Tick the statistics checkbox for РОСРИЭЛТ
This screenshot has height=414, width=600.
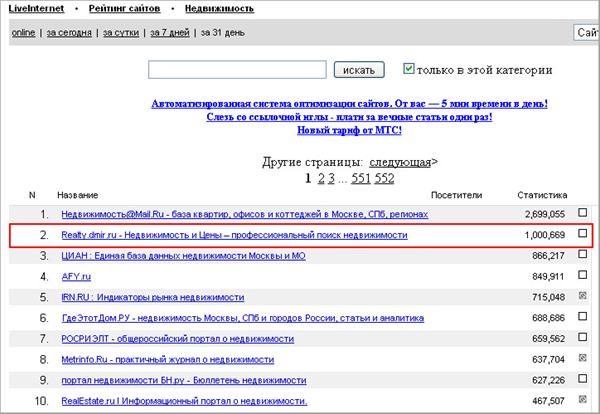click(x=582, y=337)
